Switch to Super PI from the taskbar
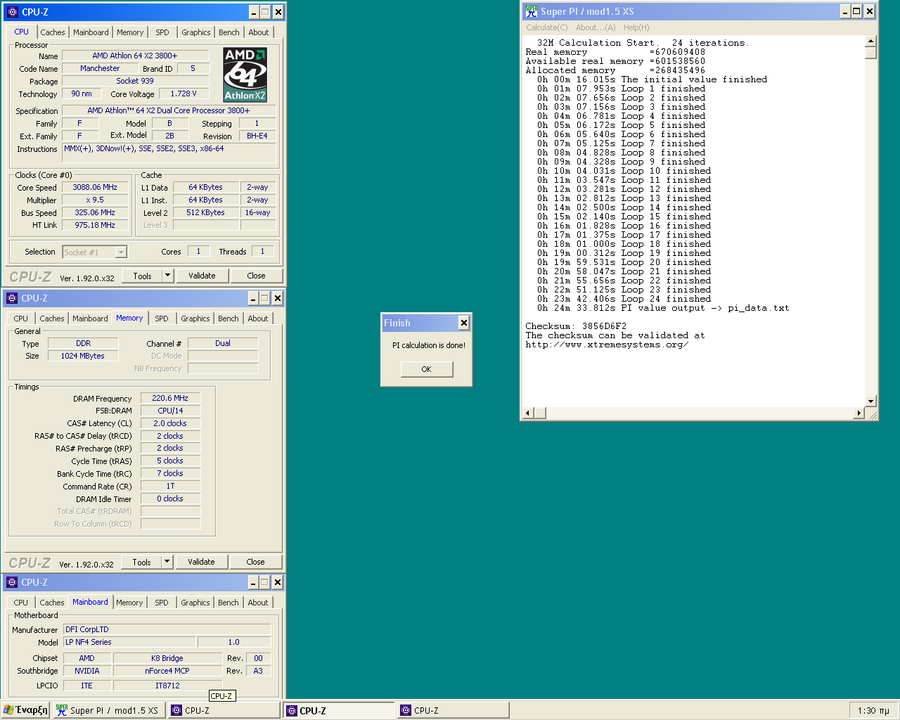Screen dimensions: 900x720 108,710
